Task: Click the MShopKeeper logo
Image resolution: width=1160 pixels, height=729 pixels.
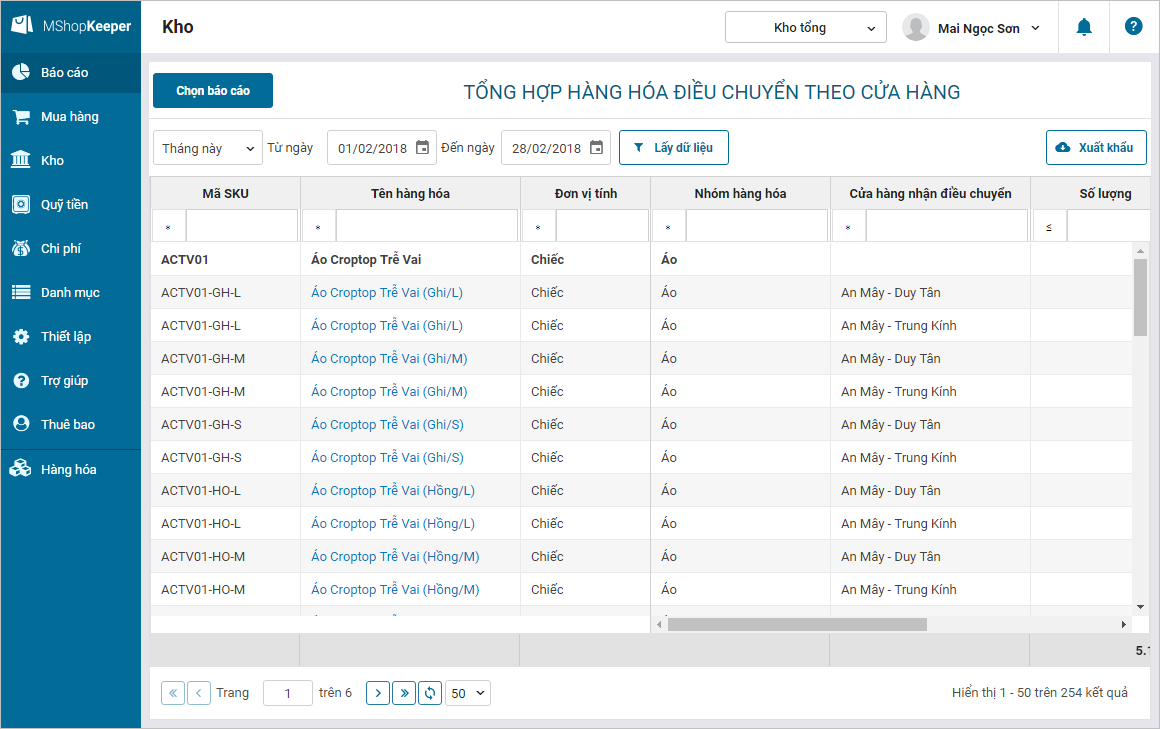Action: click(x=71, y=27)
